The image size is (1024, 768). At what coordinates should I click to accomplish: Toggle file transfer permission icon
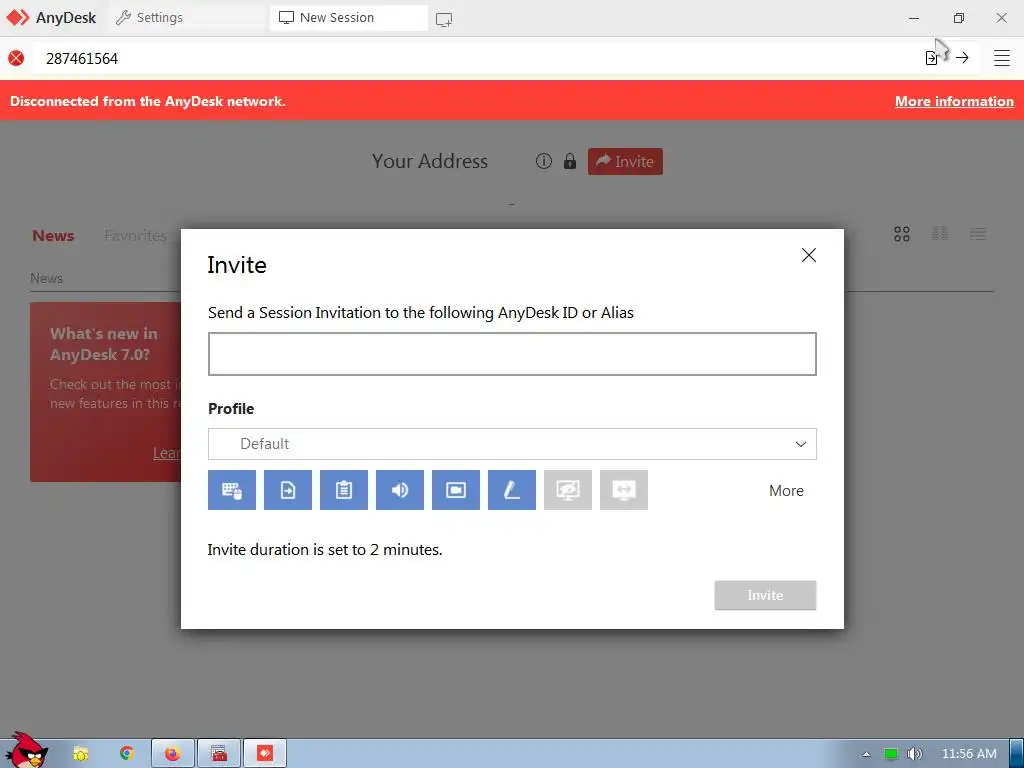click(288, 490)
